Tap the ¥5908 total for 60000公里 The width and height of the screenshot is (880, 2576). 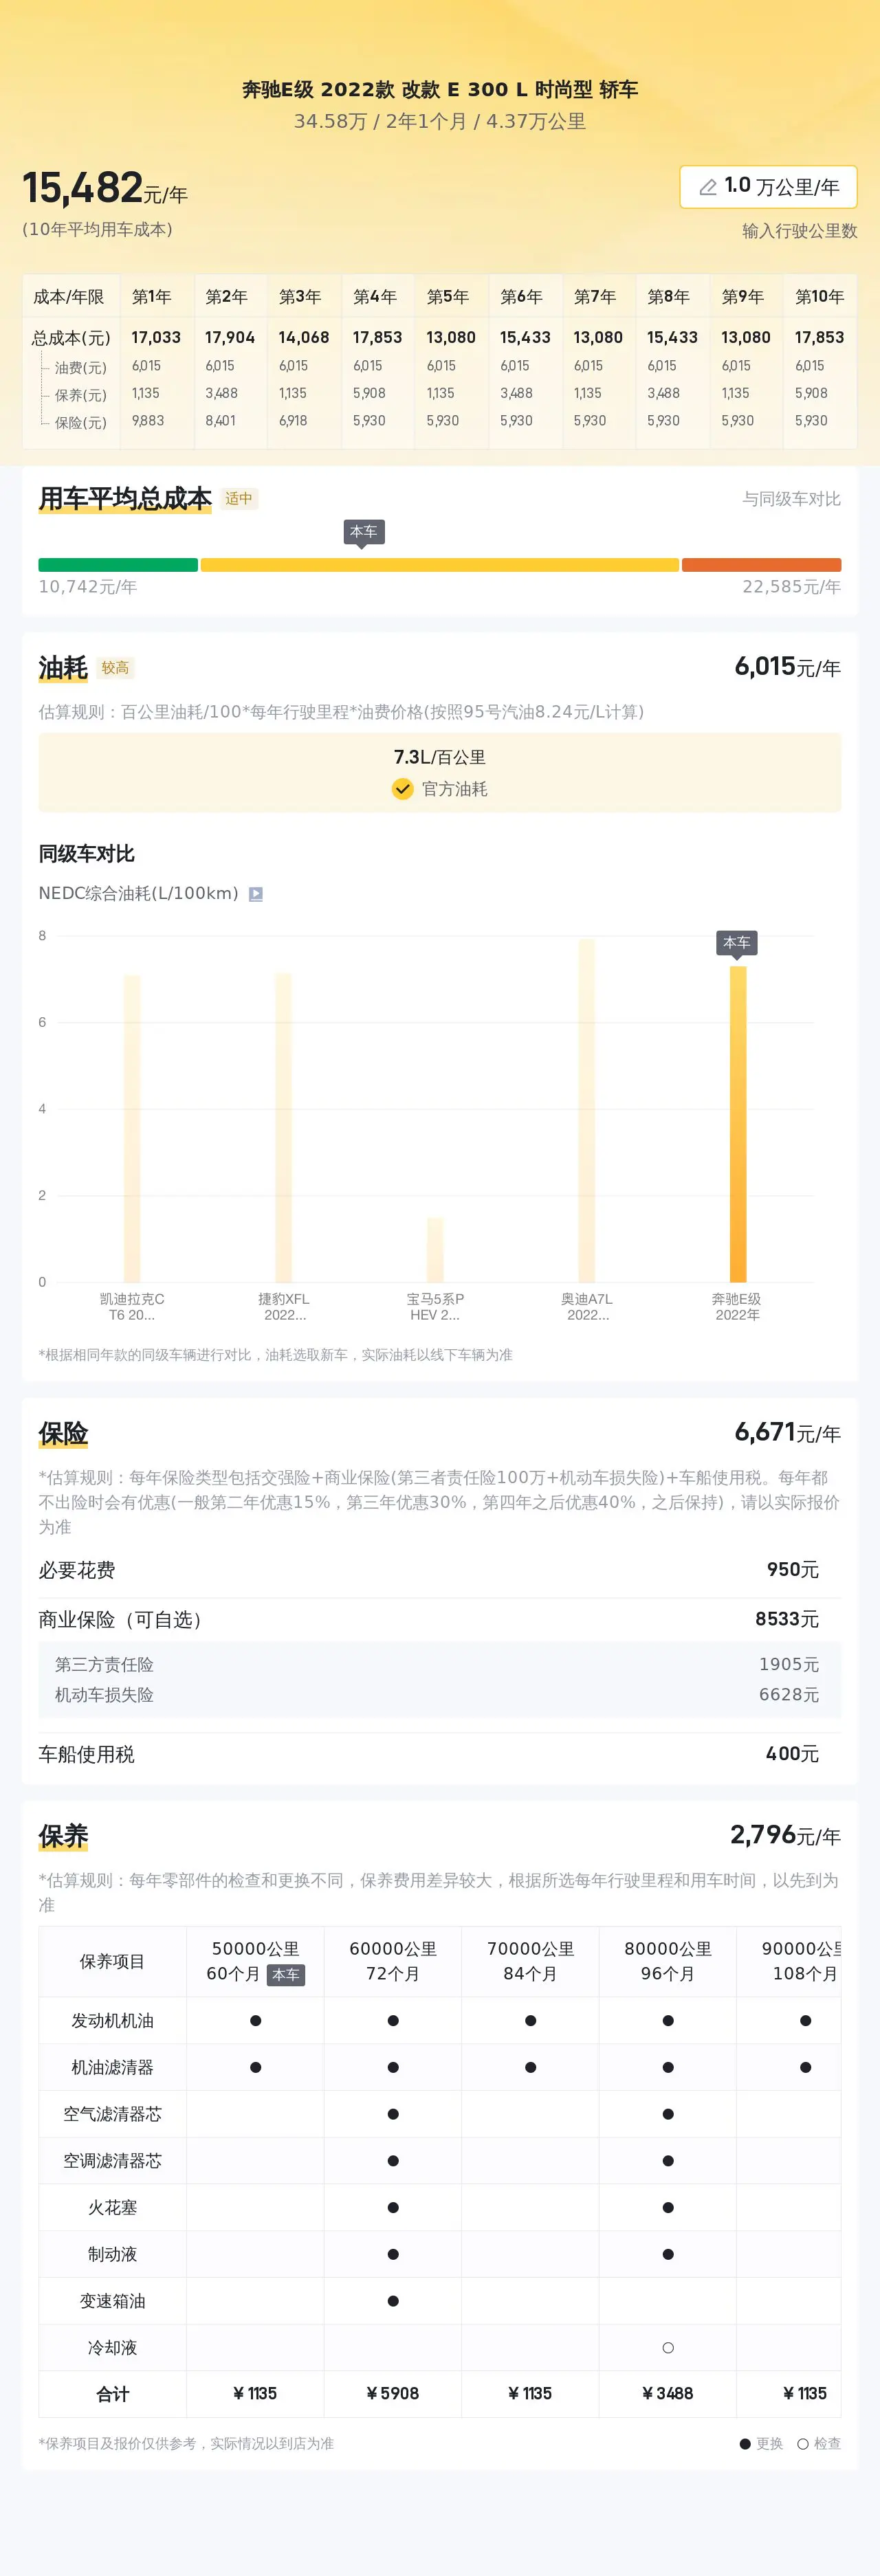393,2393
